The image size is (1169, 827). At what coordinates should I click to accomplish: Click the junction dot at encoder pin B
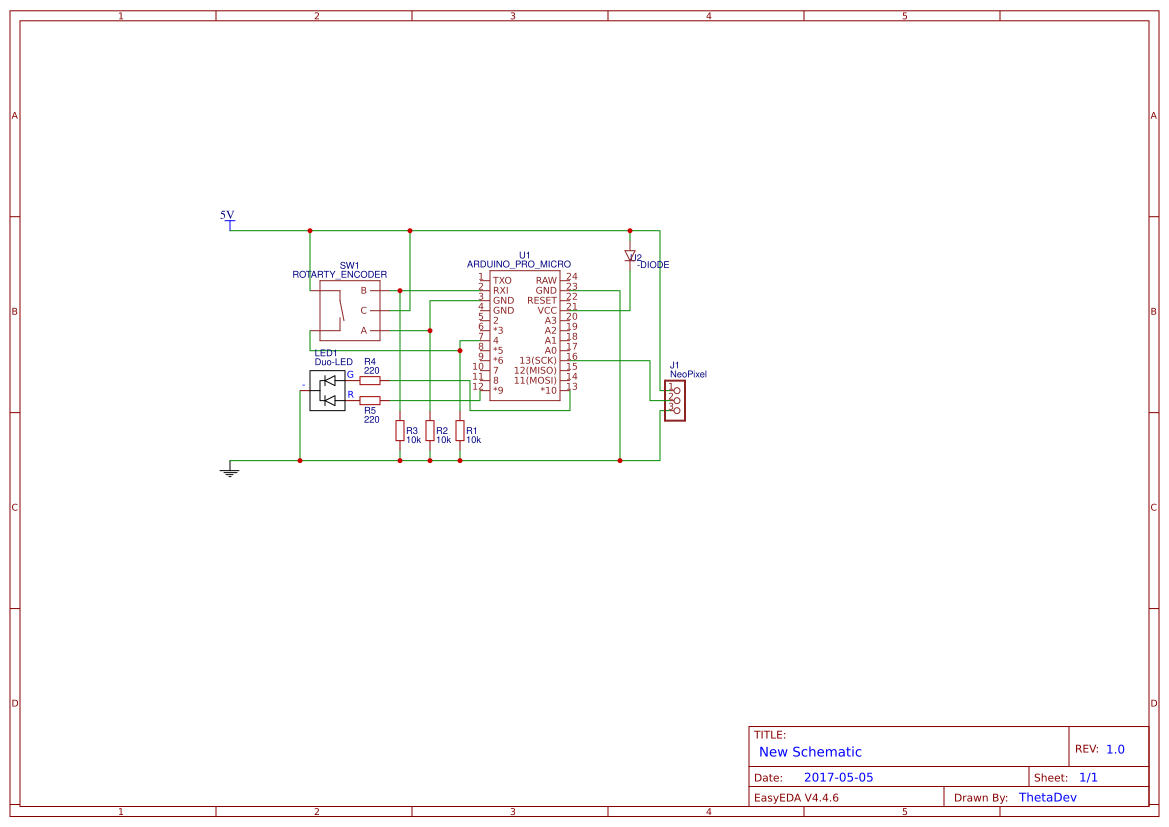tap(400, 290)
